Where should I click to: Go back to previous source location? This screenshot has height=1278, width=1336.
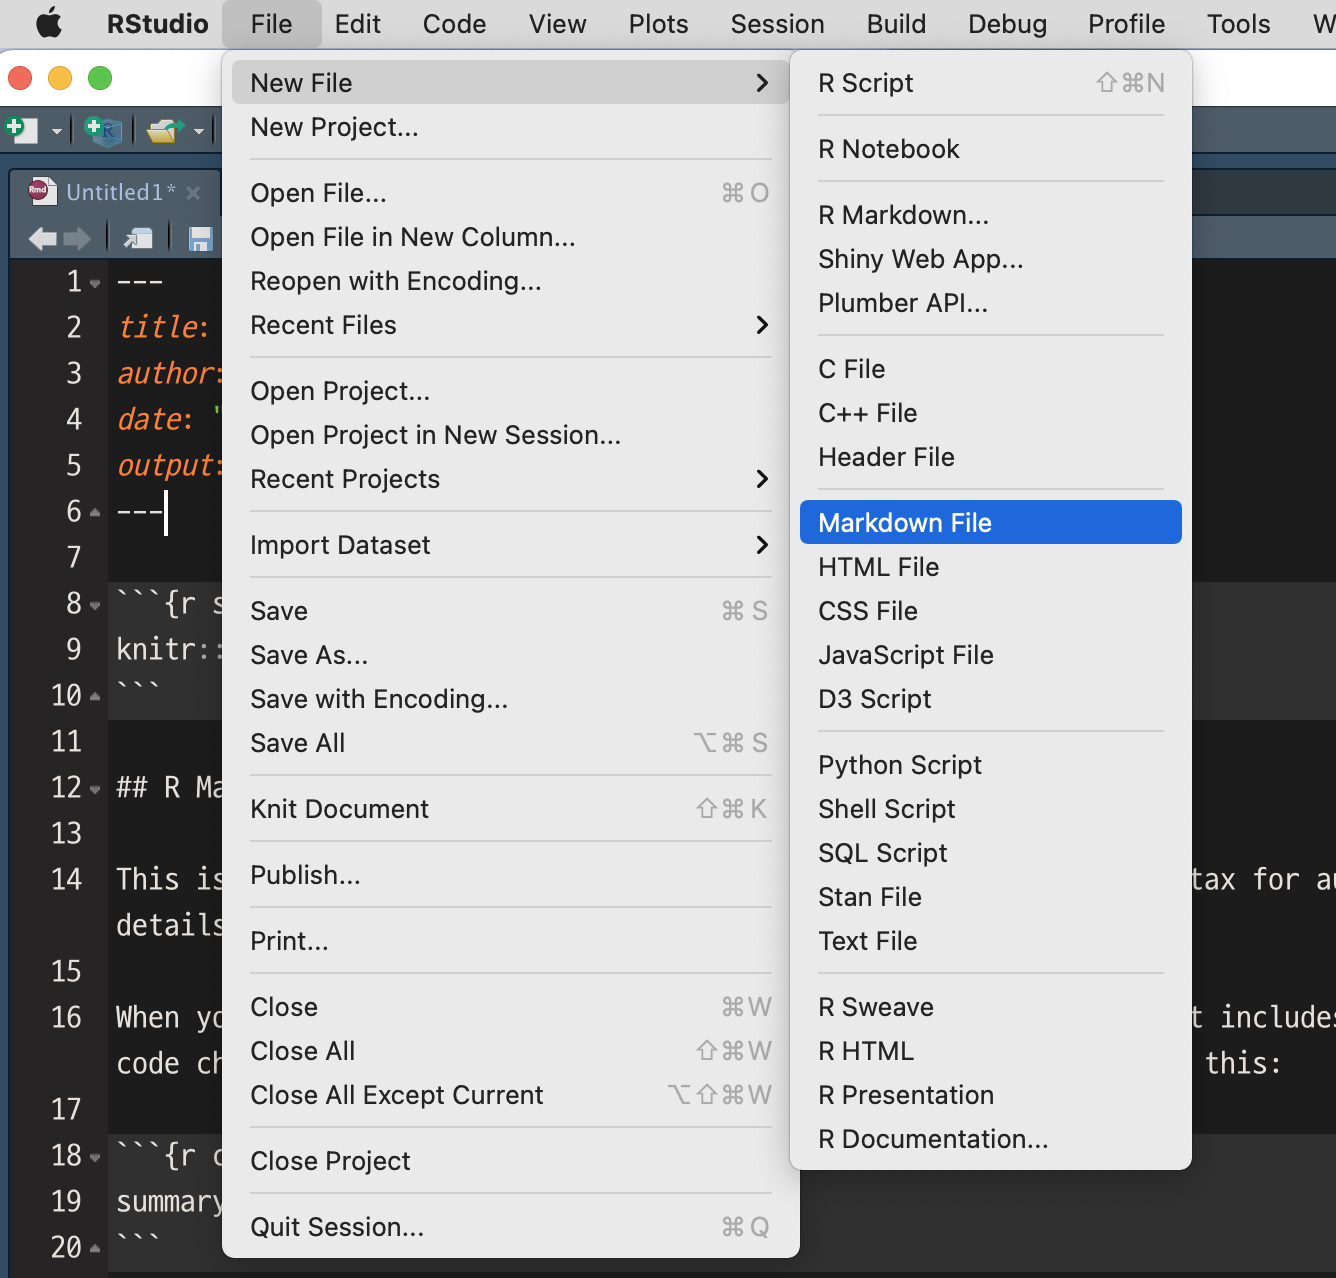[x=43, y=238]
